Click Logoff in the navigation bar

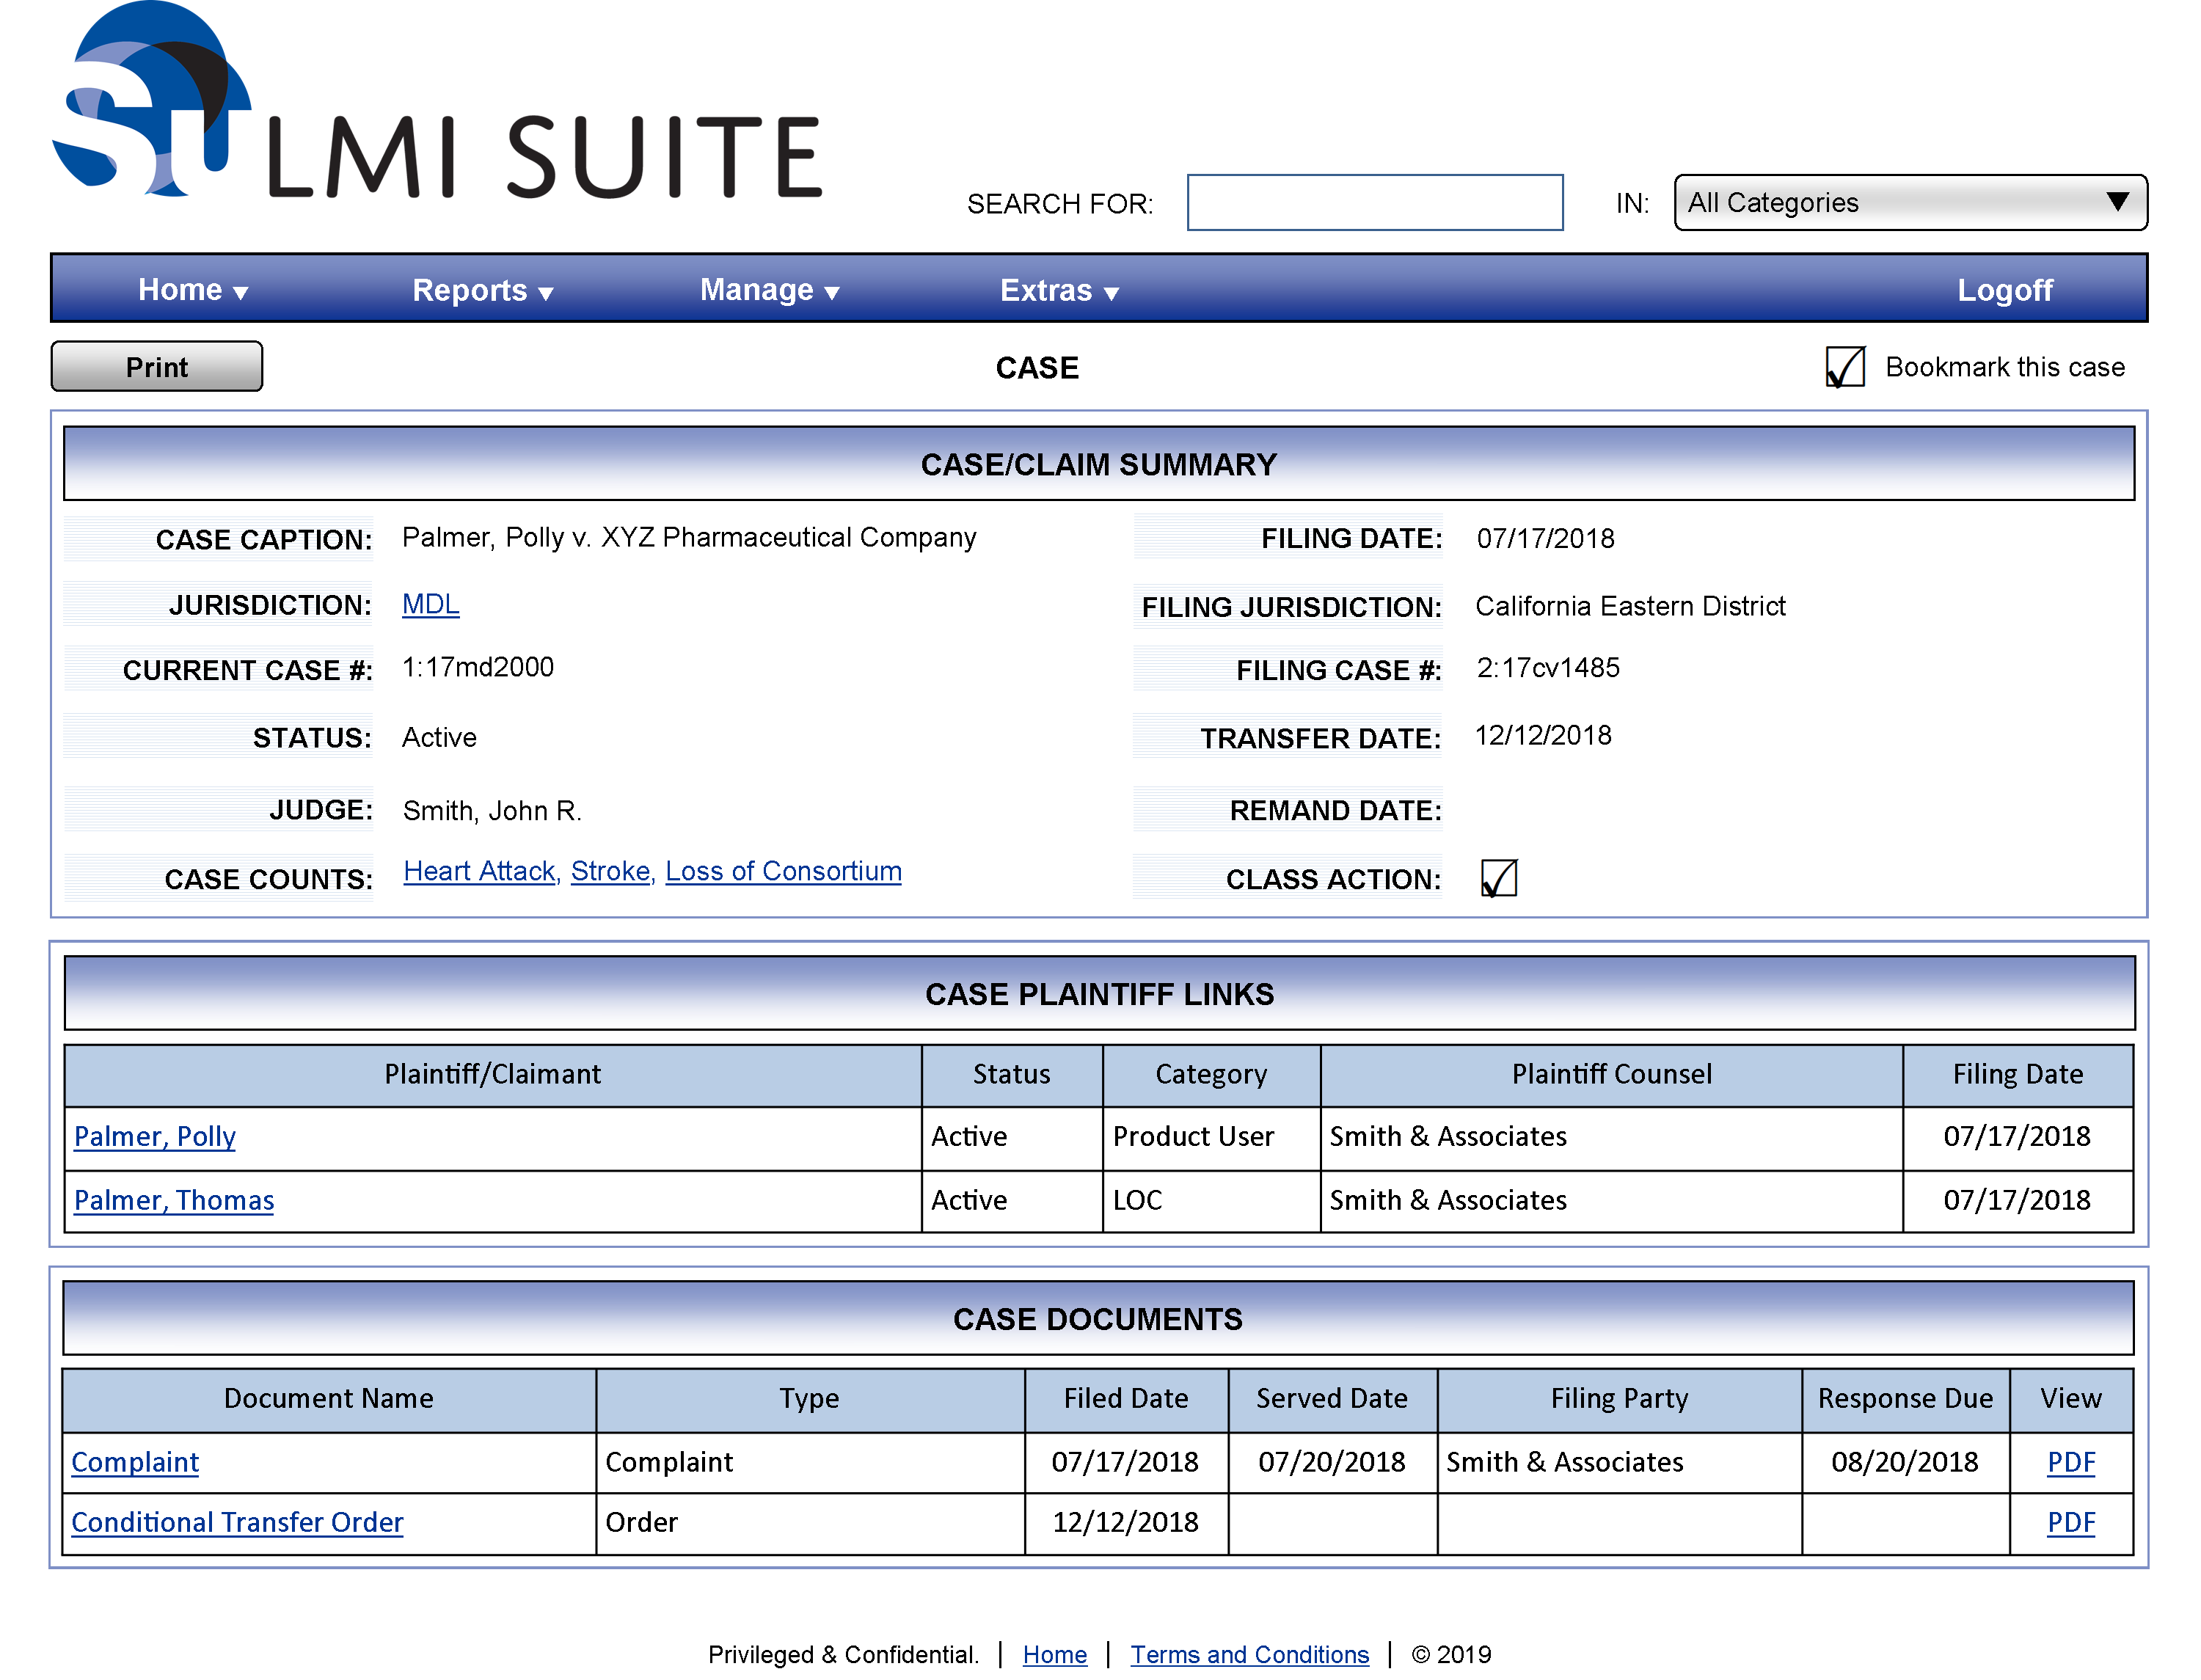[x=2004, y=290]
